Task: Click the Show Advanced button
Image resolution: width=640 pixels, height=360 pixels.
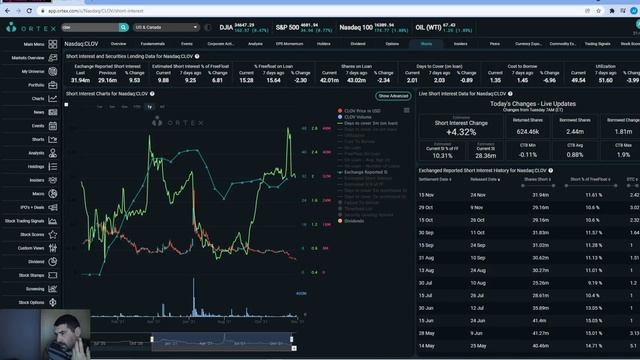Action: point(393,96)
